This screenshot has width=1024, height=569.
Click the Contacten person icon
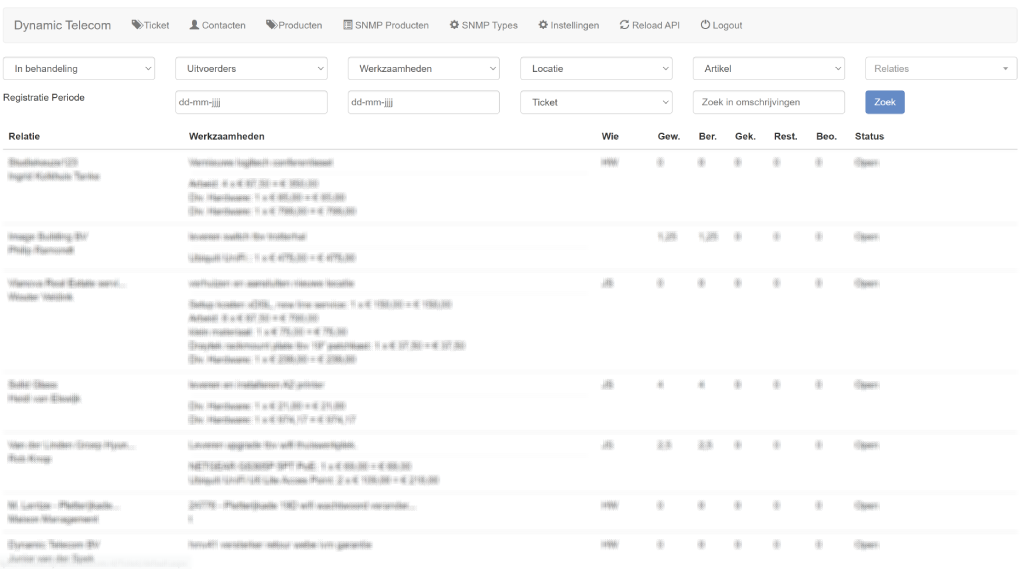(195, 25)
